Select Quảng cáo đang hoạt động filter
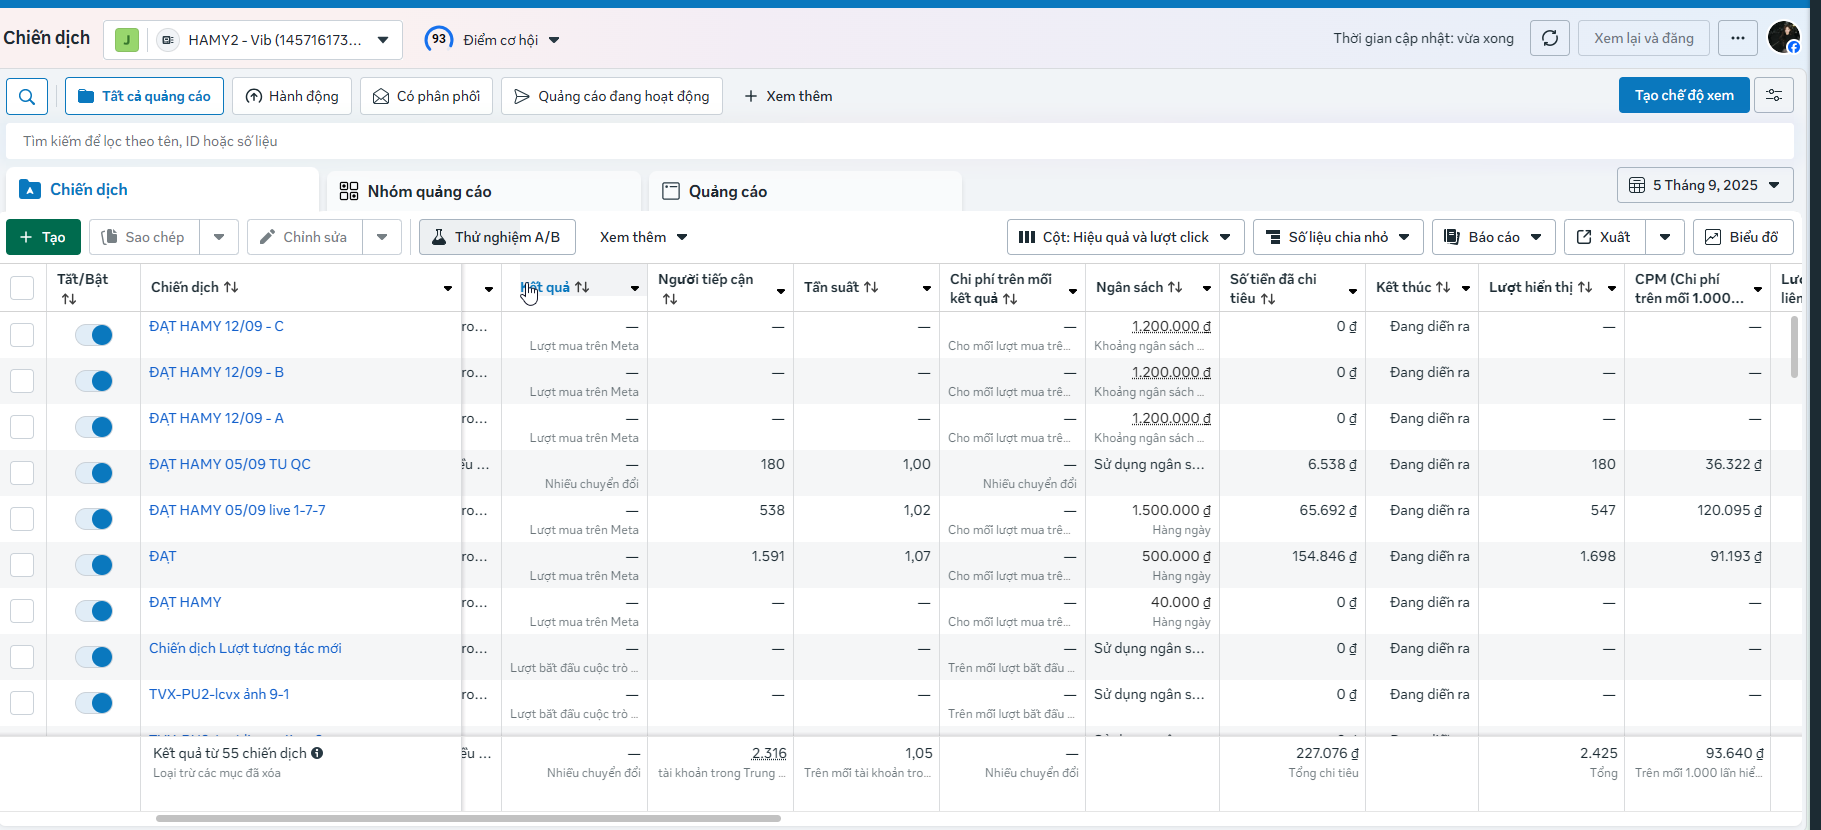The height and width of the screenshot is (830, 1821). pos(612,96)
